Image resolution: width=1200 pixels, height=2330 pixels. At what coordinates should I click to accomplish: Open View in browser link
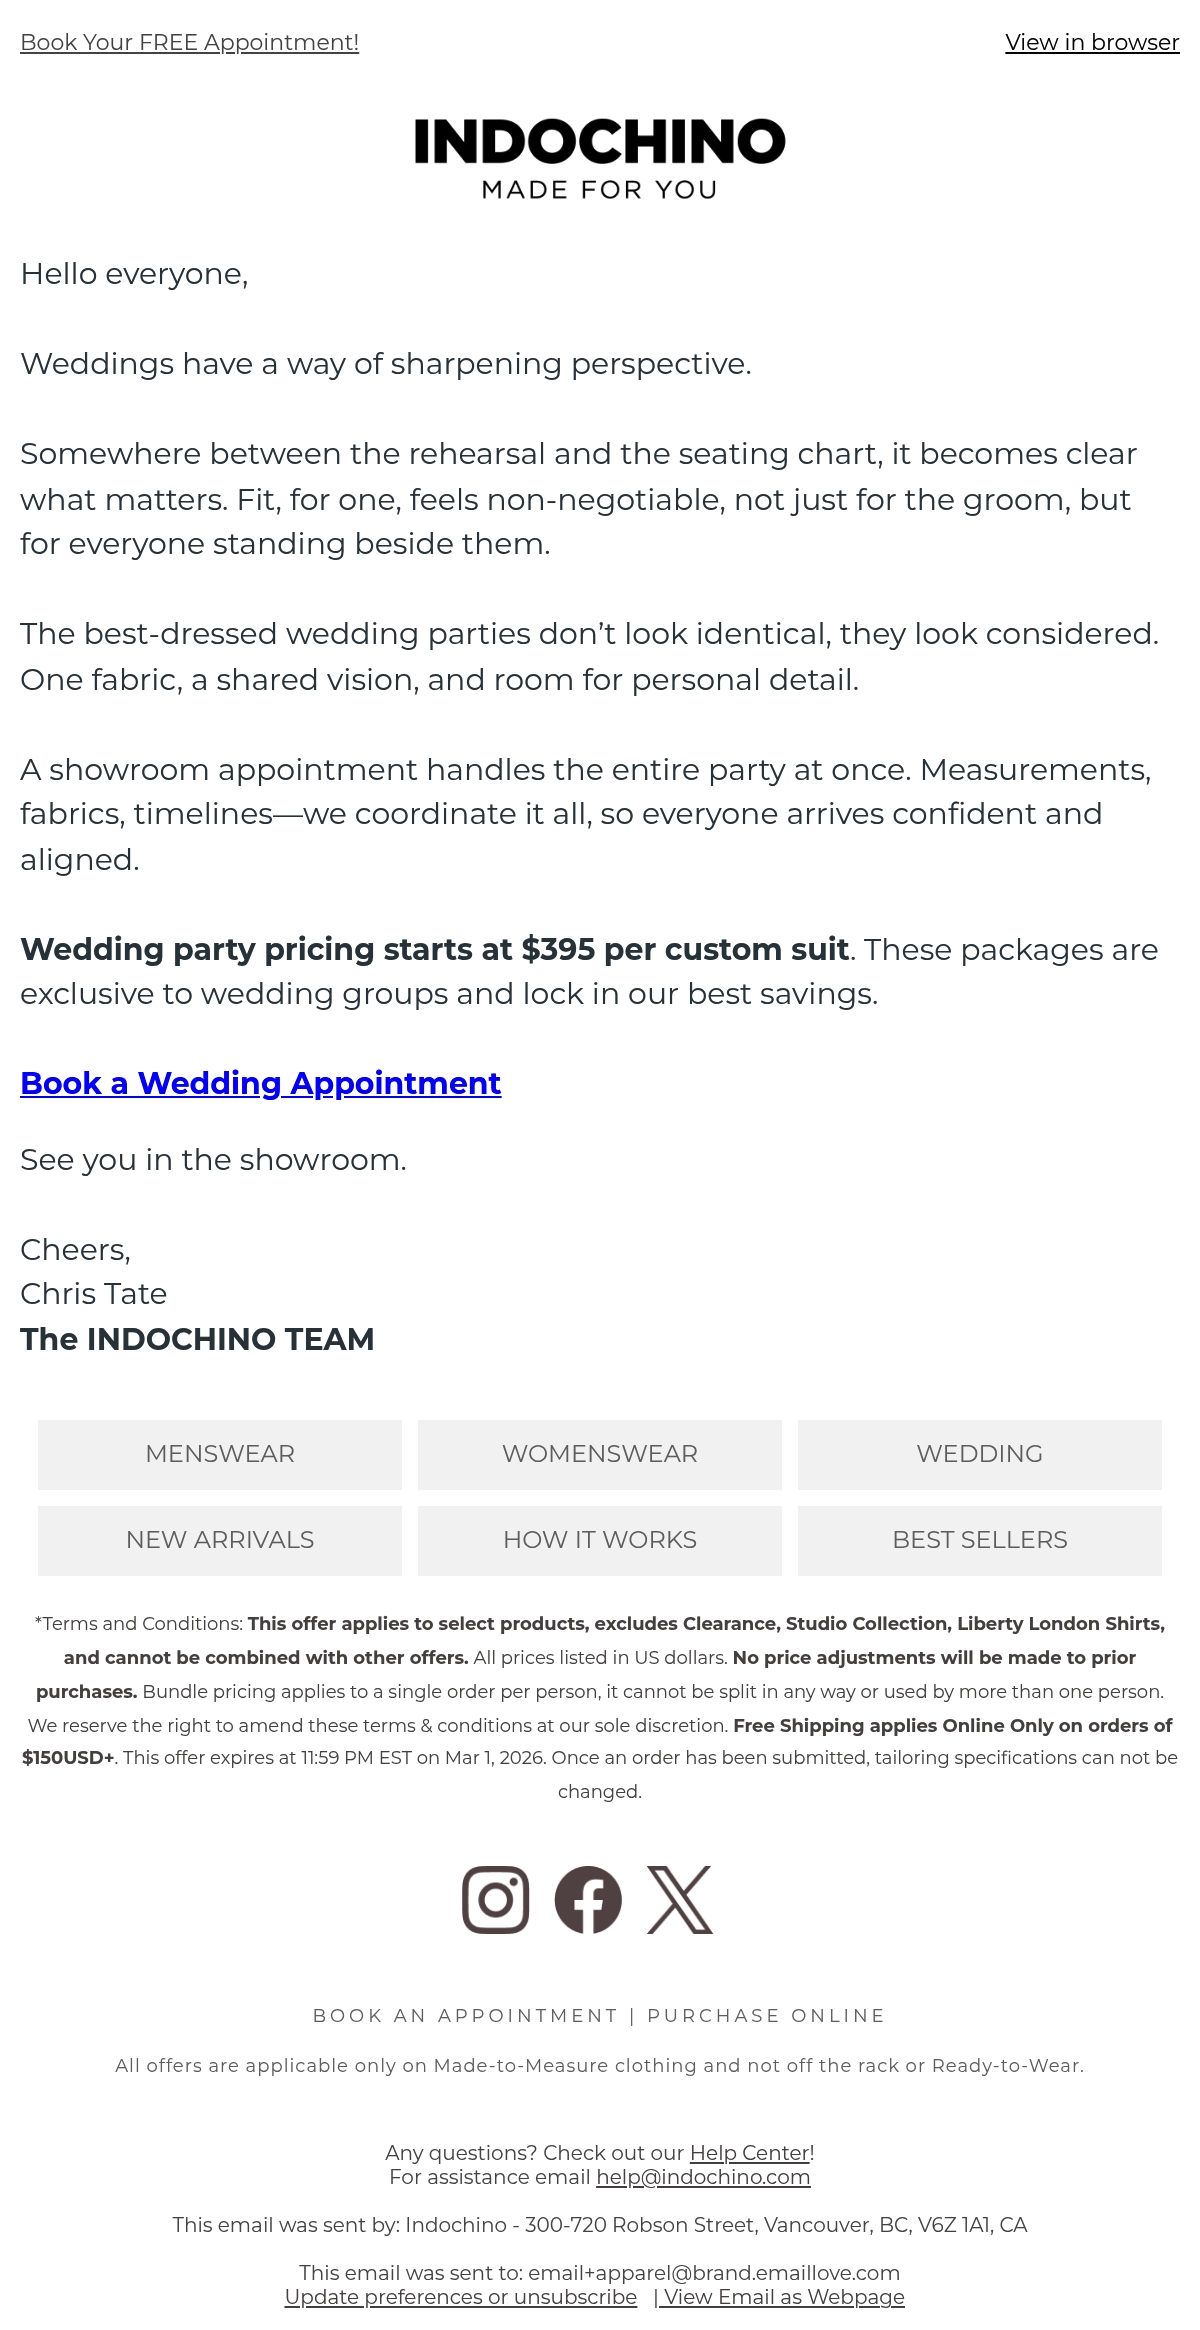1092,42
